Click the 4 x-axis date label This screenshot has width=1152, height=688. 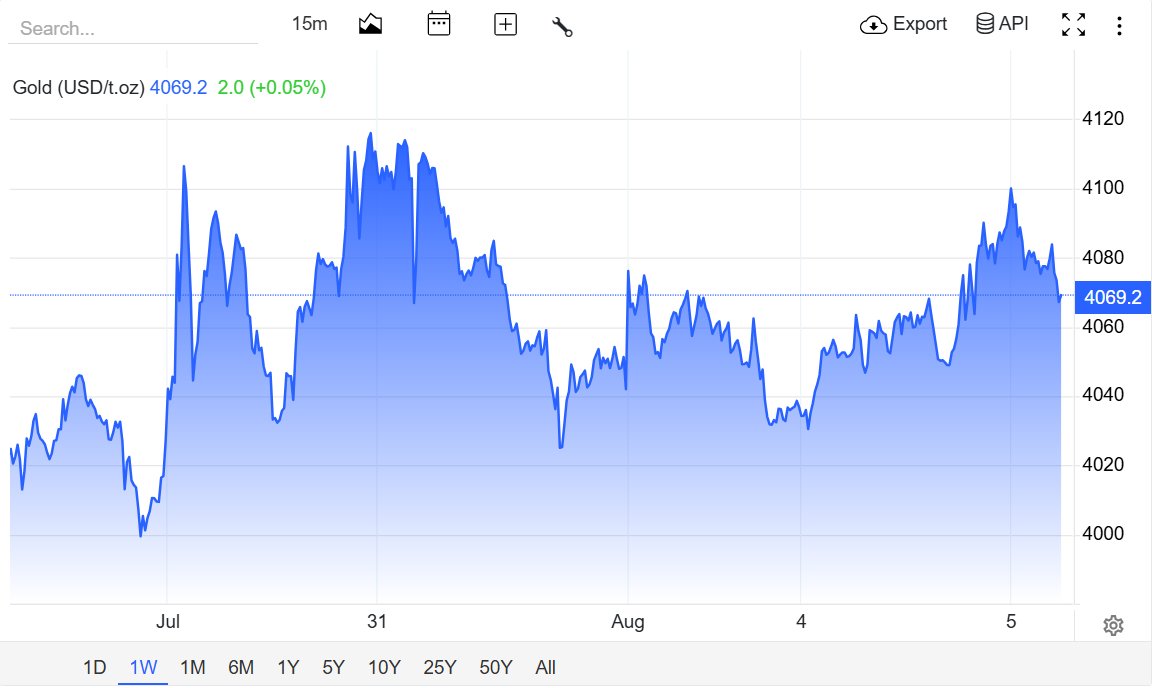(801, 622)
